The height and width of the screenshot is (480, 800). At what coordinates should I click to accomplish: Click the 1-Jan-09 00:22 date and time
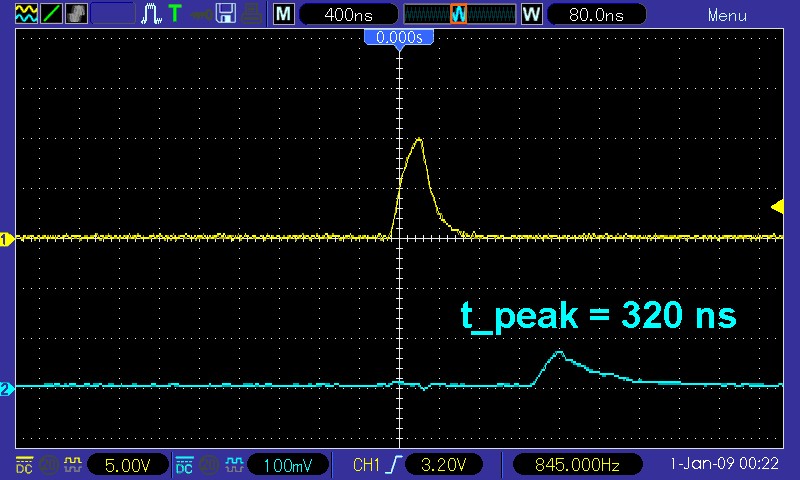pos(724,464)
